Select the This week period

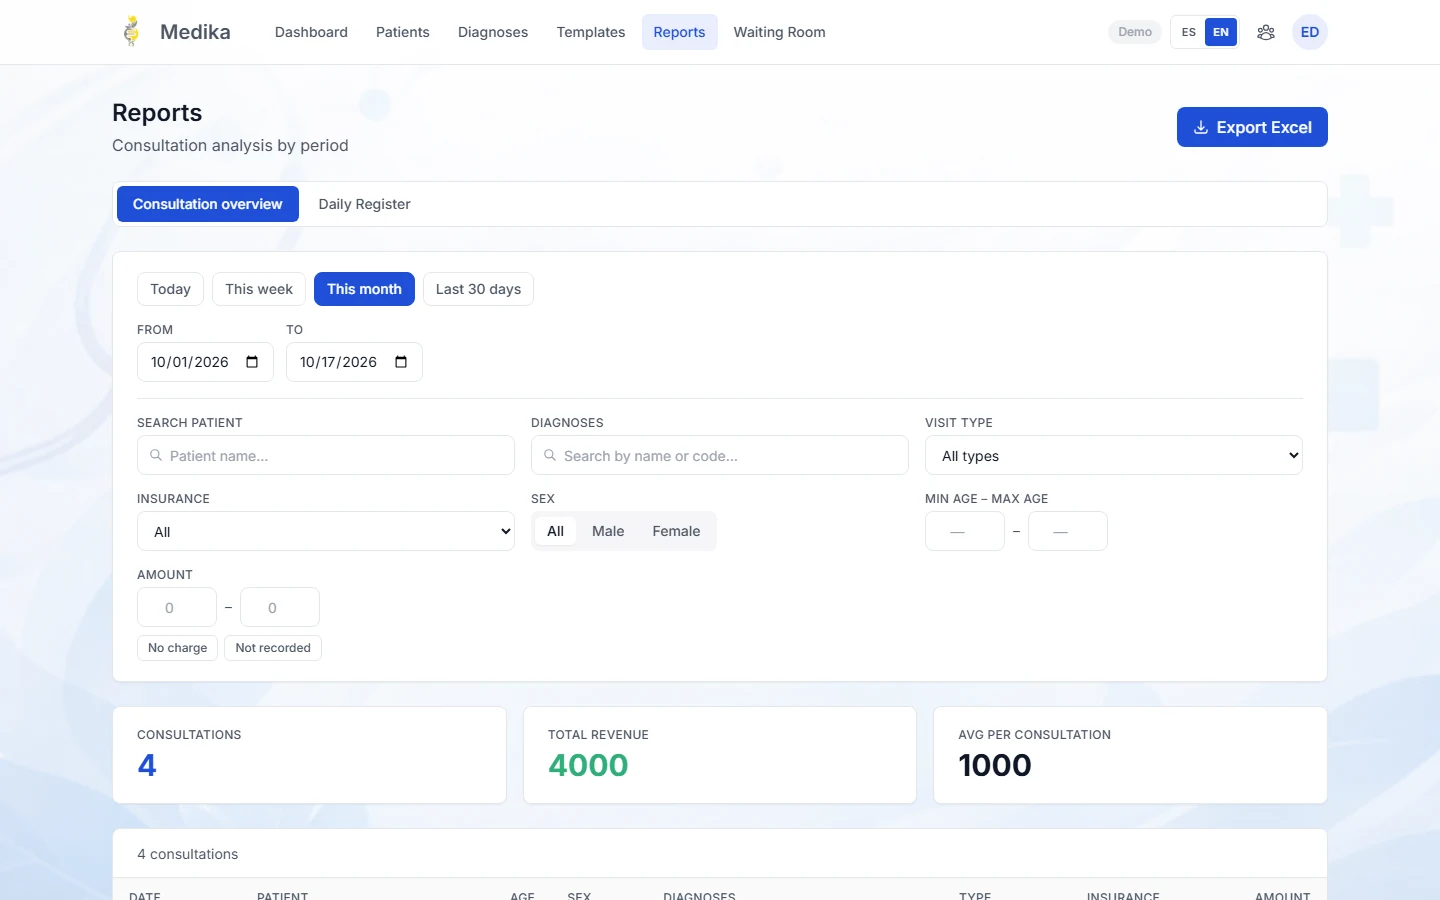[259, 289]
